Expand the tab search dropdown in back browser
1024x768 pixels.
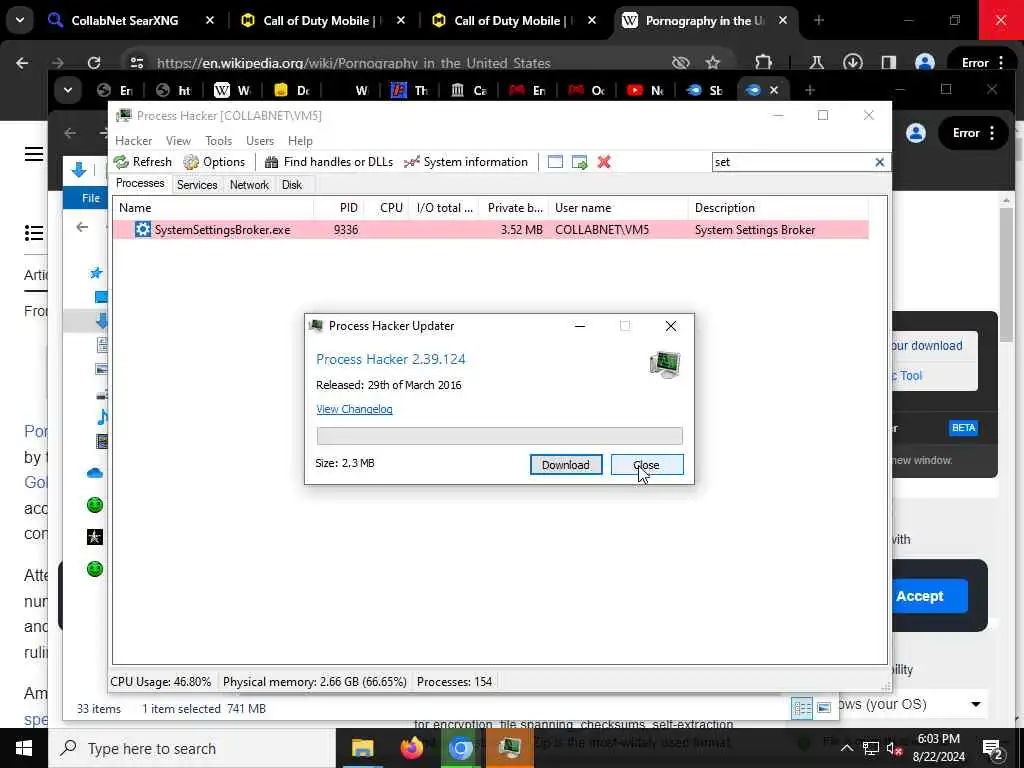click(20, 20)
